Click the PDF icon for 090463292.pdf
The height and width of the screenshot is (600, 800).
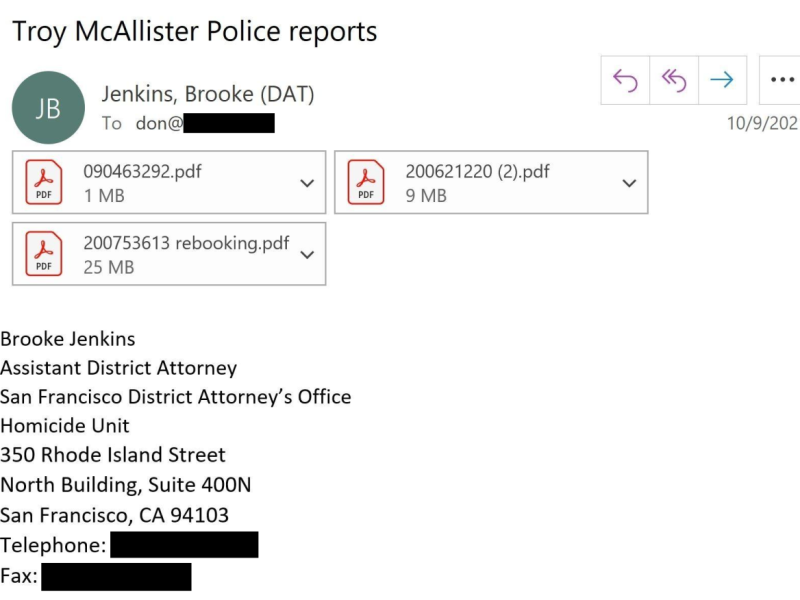click(x=44, y=182)
